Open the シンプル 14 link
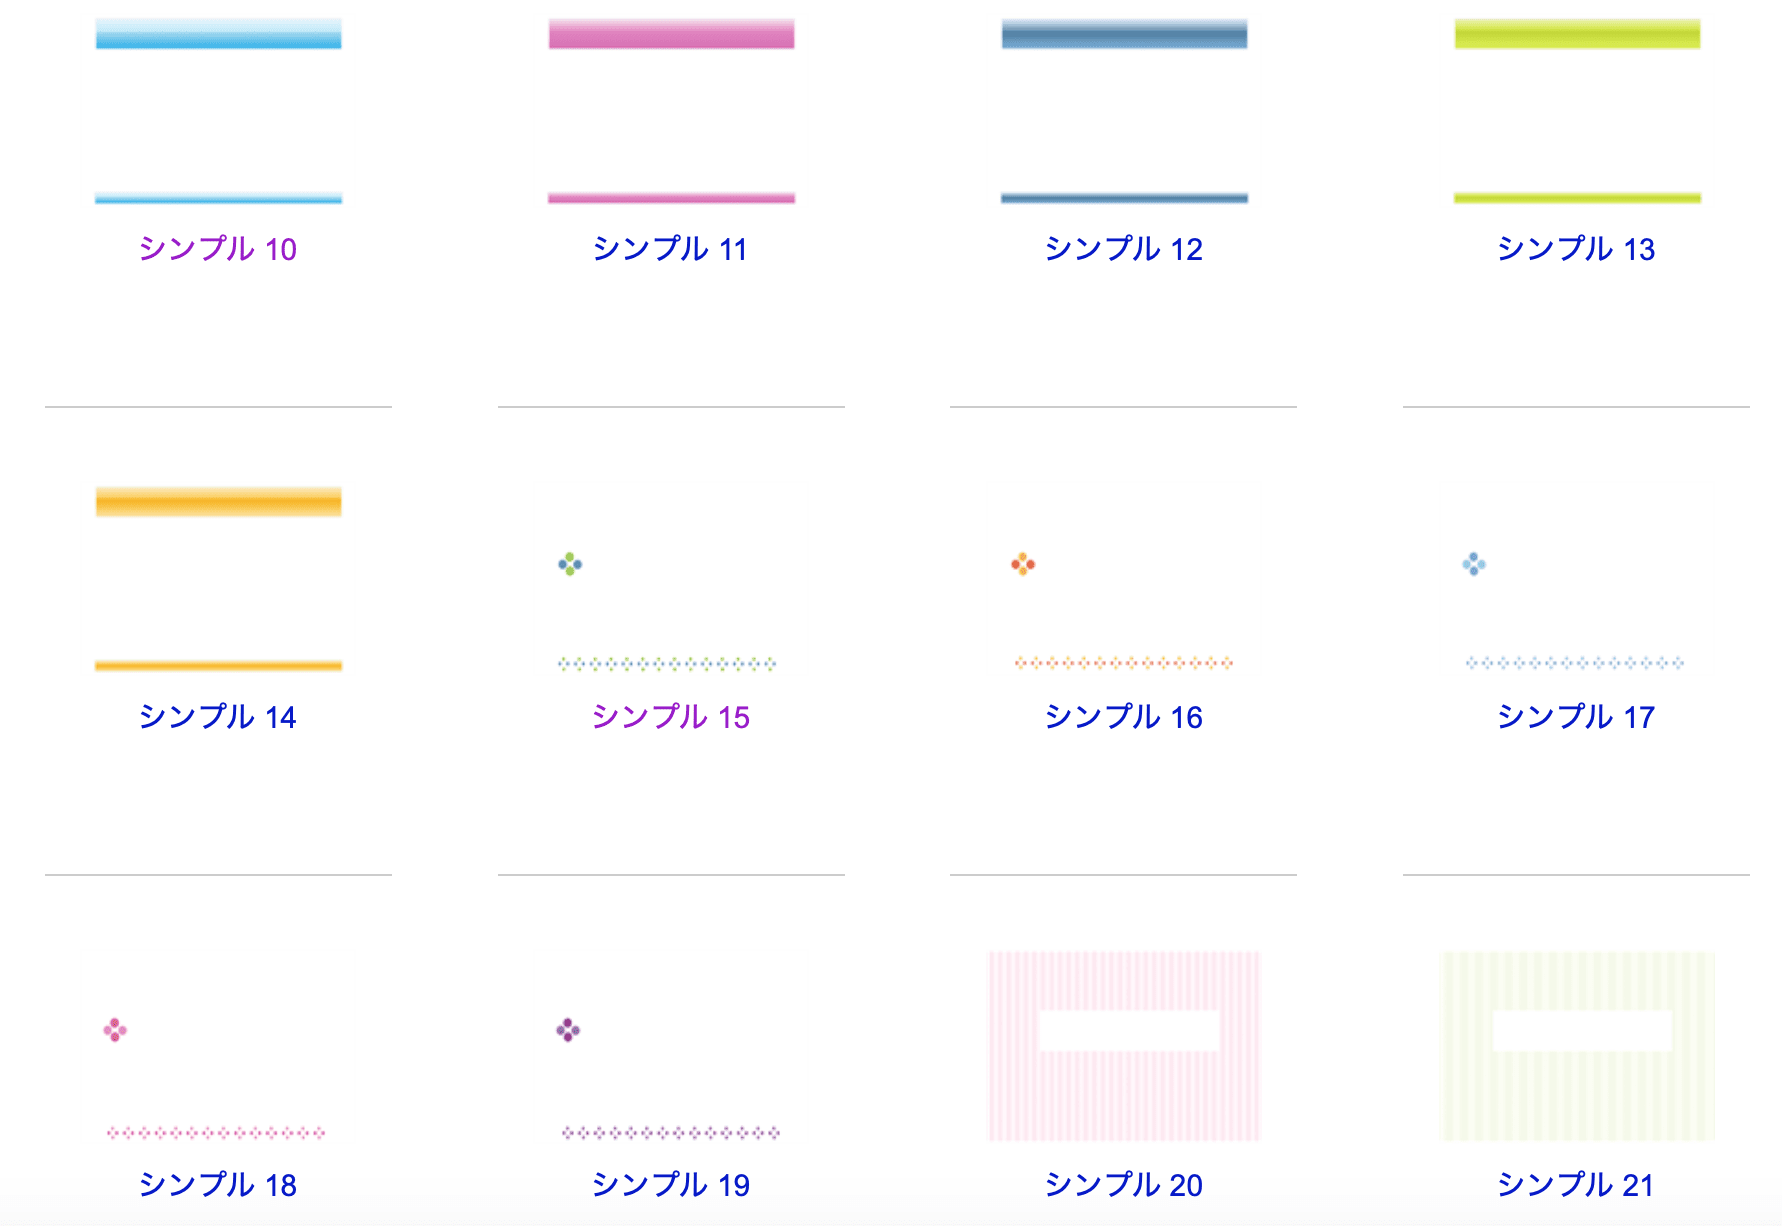This screenshot has height=1226, width=1782. [218, 716]
